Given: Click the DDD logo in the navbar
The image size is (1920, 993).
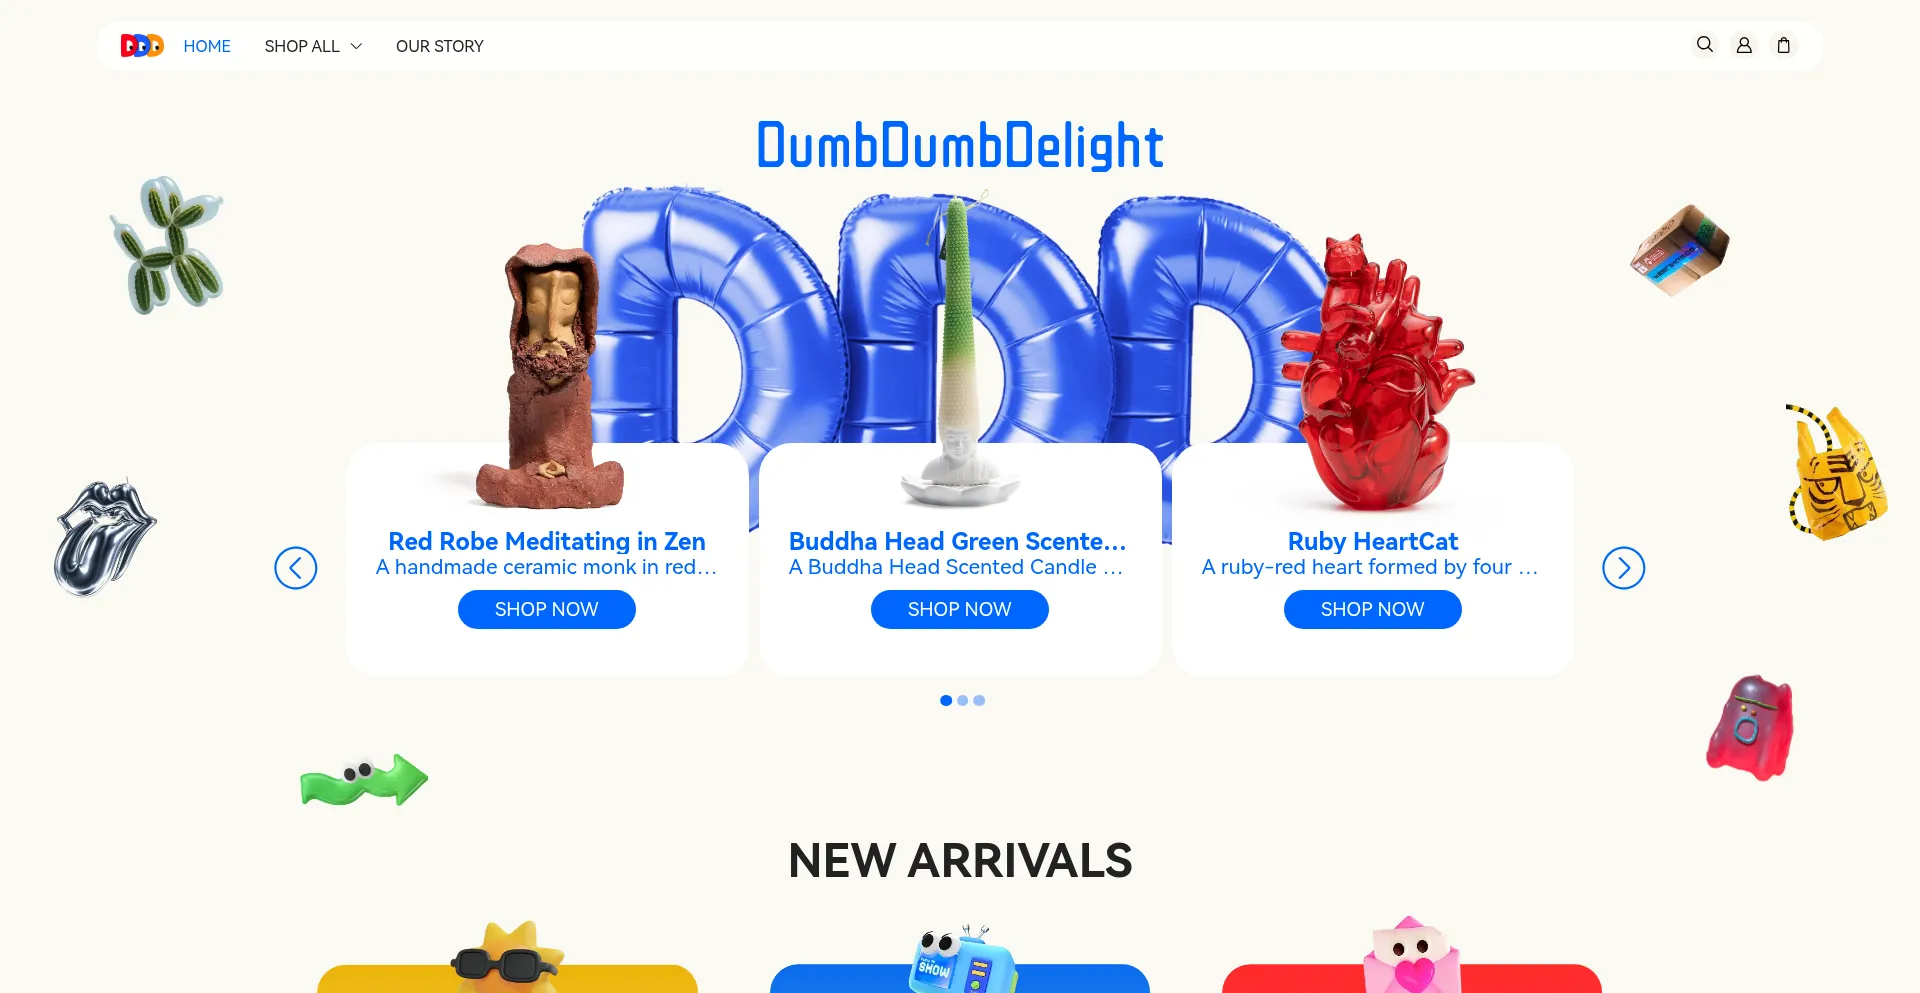Looking at the screenshot, I should [x=142, y=46].
